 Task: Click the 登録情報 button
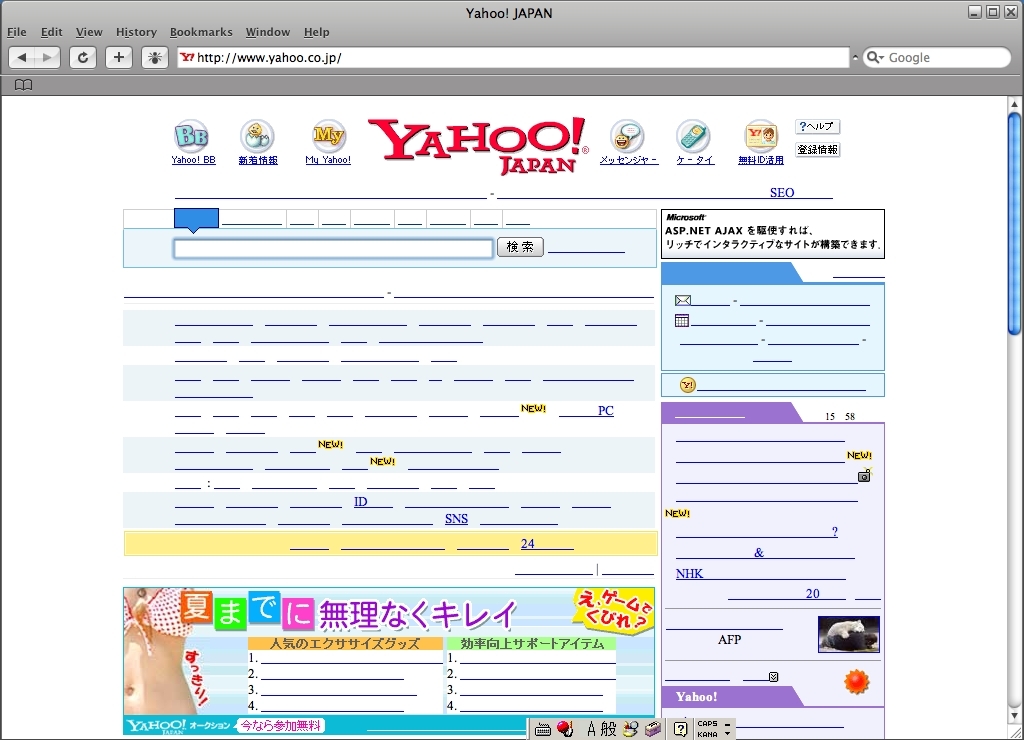click(817, 150)
